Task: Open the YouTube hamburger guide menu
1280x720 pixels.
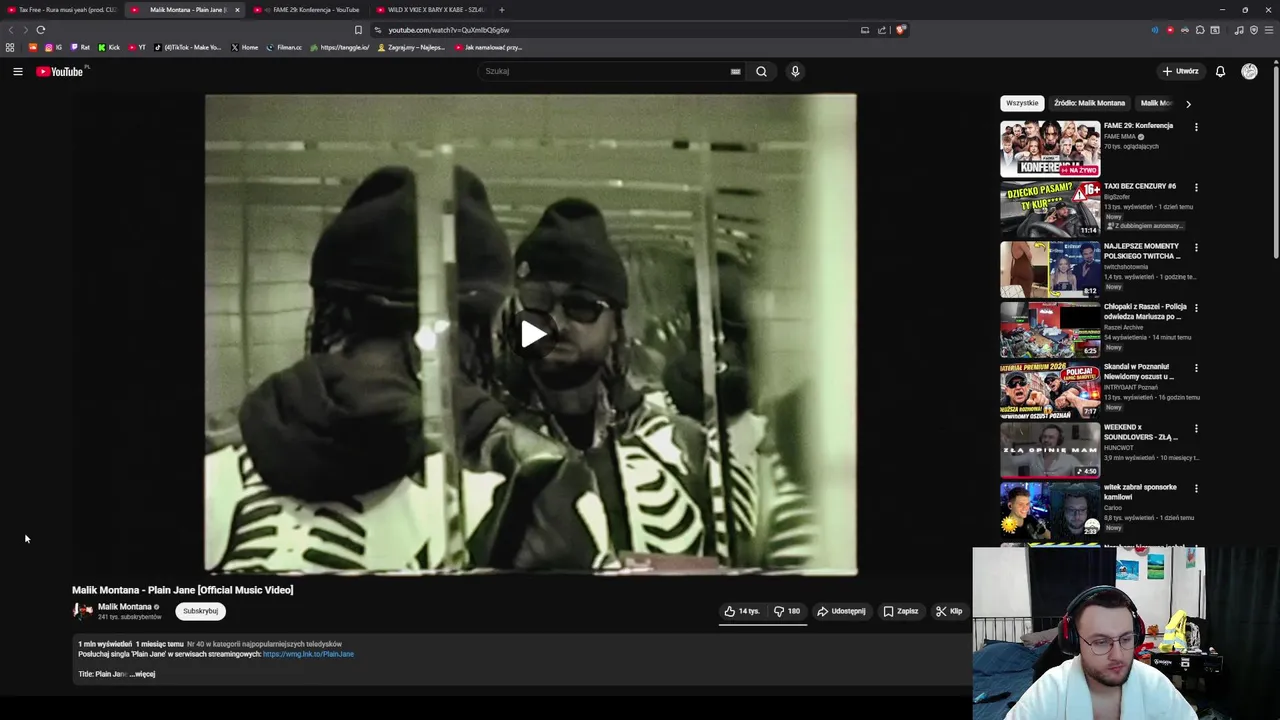Action: pos(18,71)
